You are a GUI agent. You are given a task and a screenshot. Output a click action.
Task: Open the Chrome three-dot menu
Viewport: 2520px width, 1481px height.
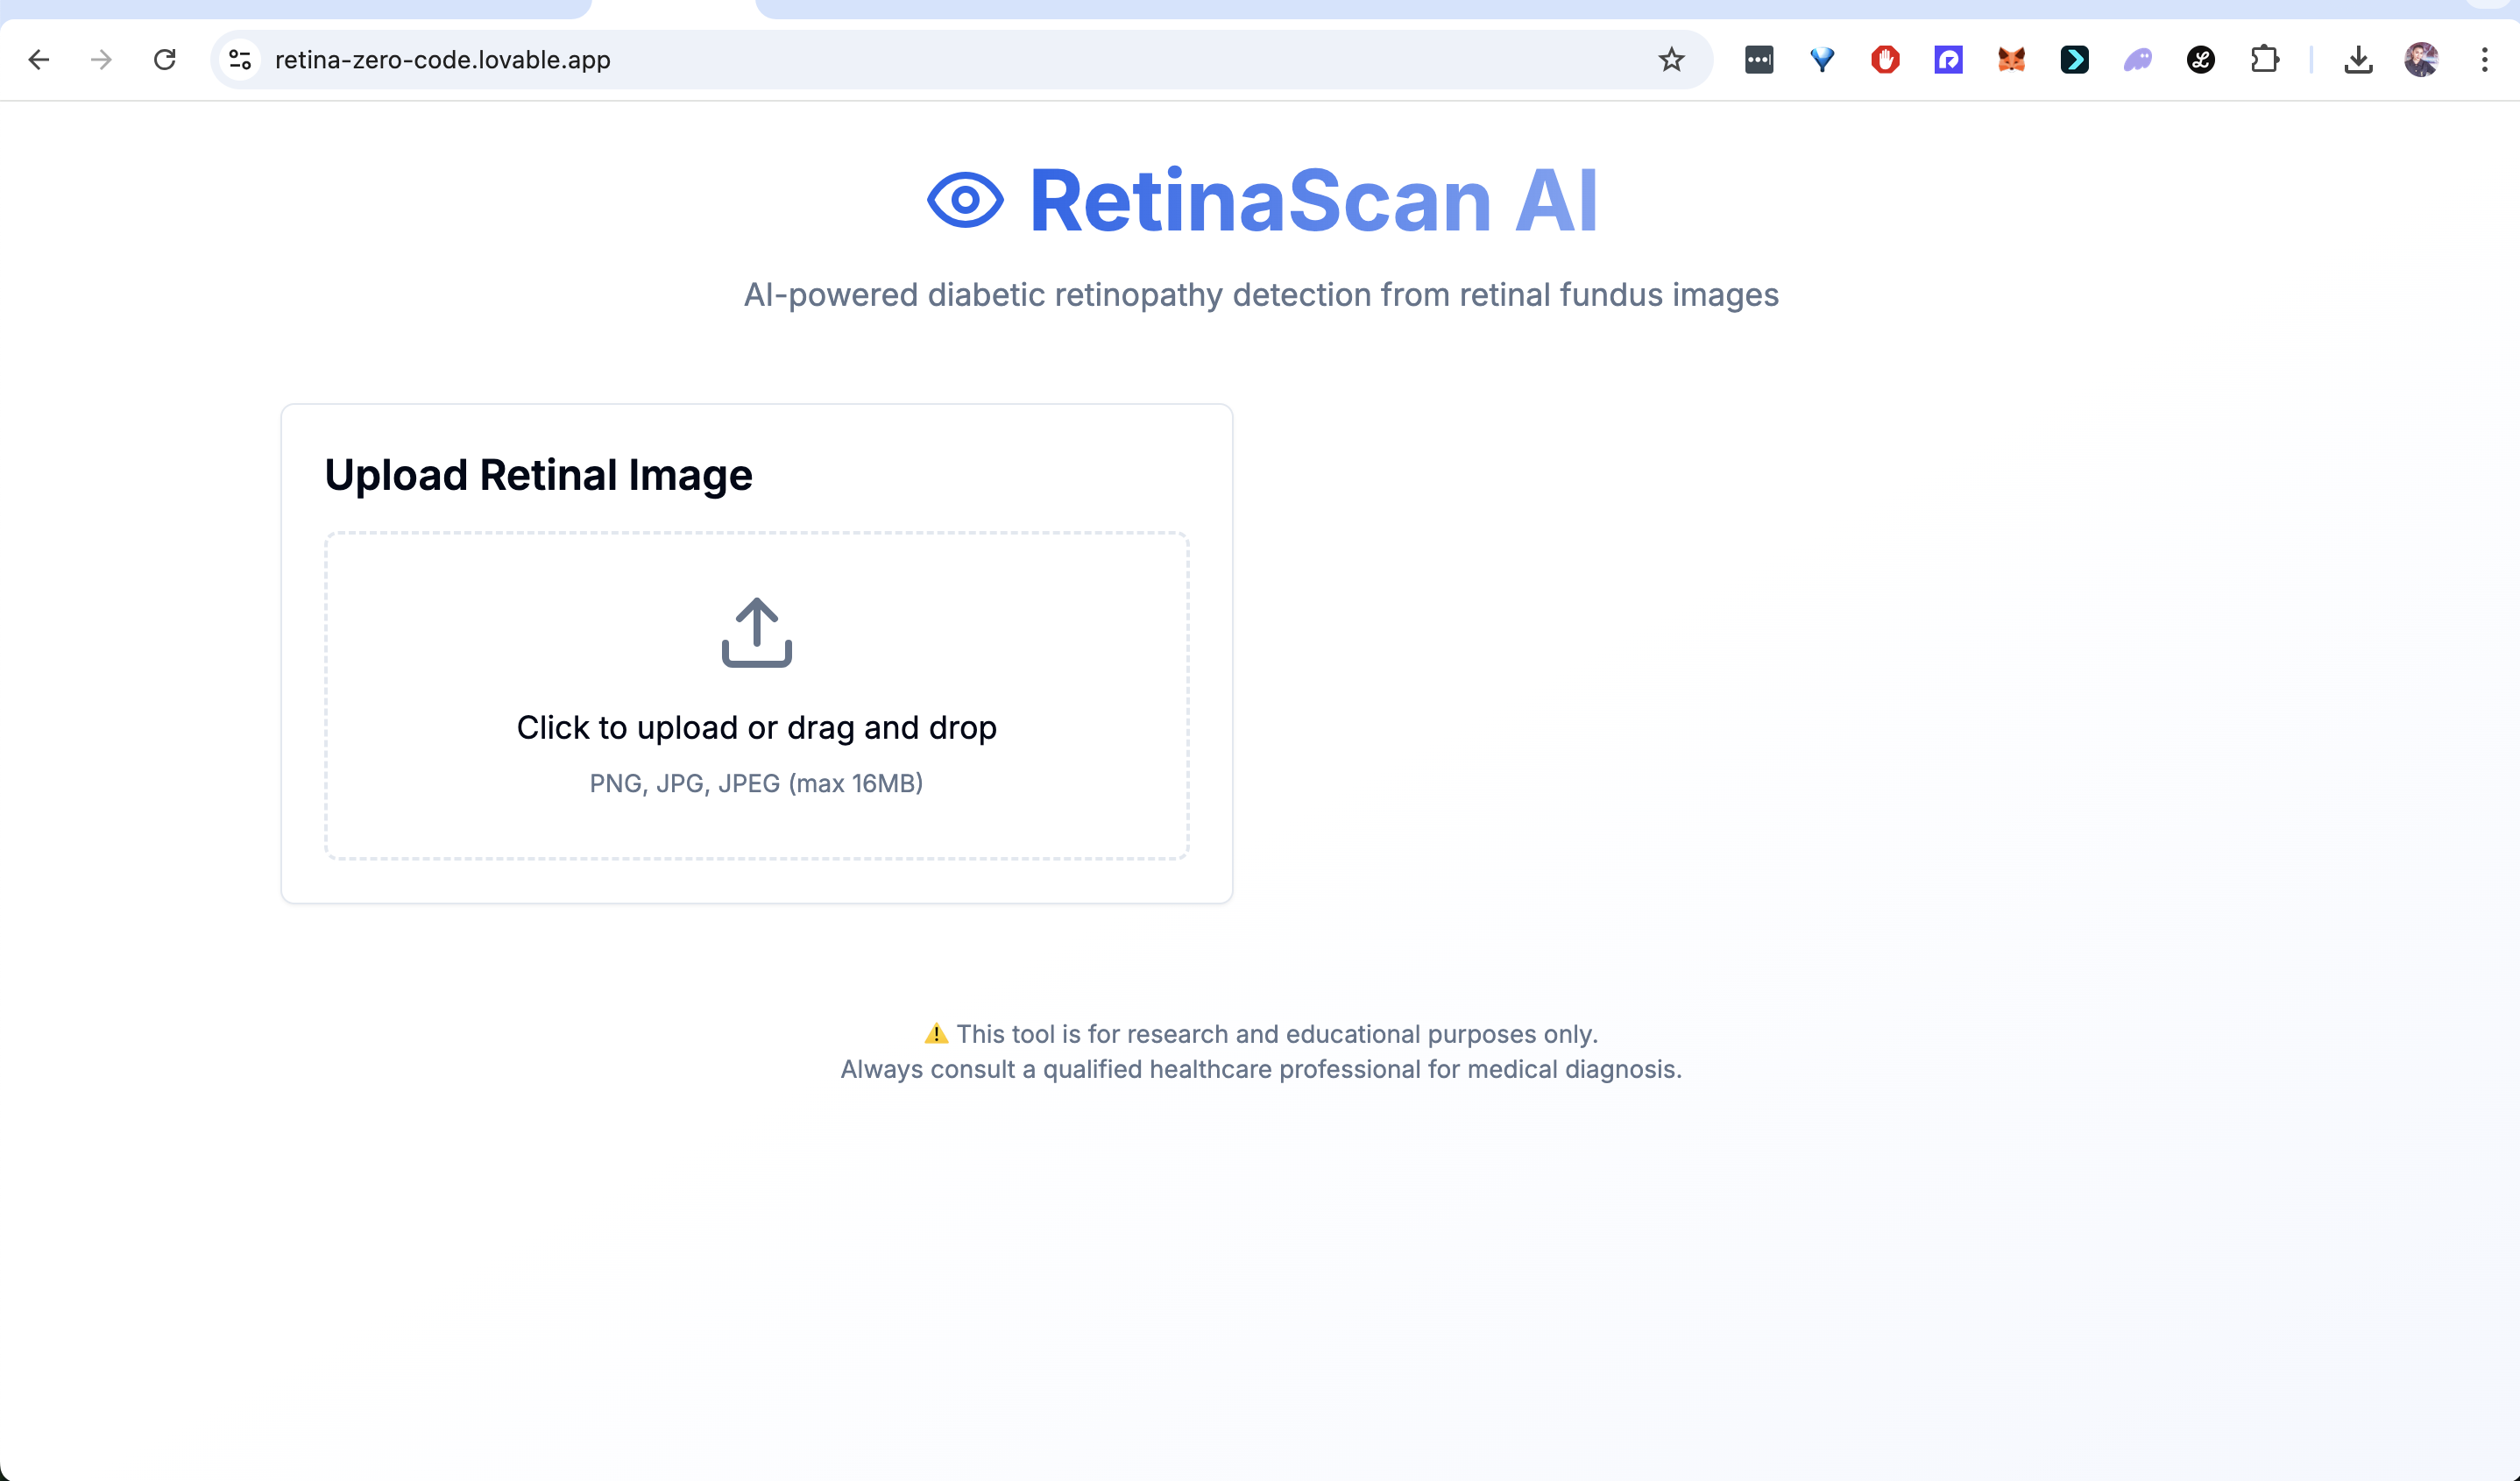2484,60
